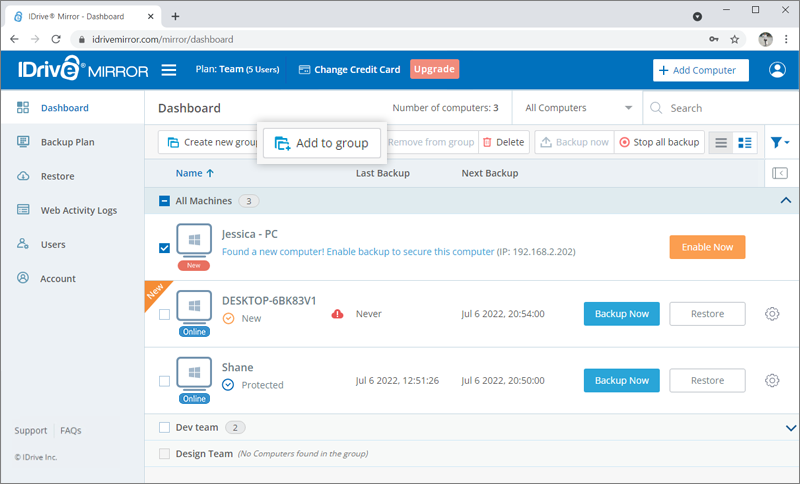Bookmark this page with star icon
The height and width of the screenshot is (484, 800).
(x=734, y=39)
